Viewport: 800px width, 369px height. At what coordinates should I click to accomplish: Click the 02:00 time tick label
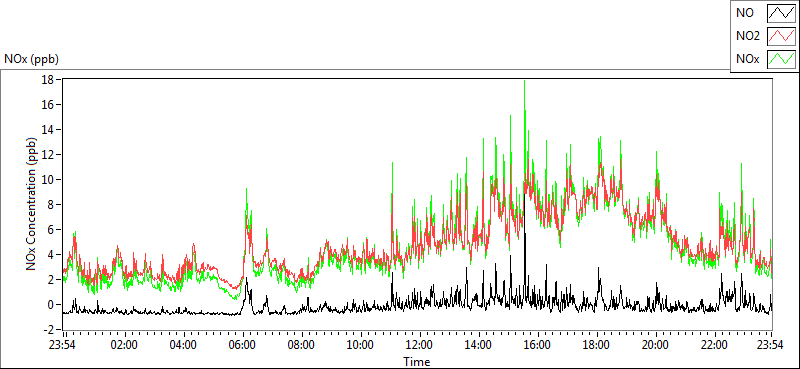coord(124,345)
